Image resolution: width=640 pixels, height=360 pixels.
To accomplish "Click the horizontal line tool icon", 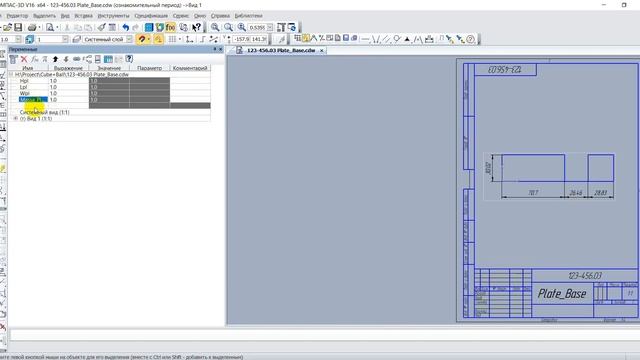I will [x=365, y=39].
